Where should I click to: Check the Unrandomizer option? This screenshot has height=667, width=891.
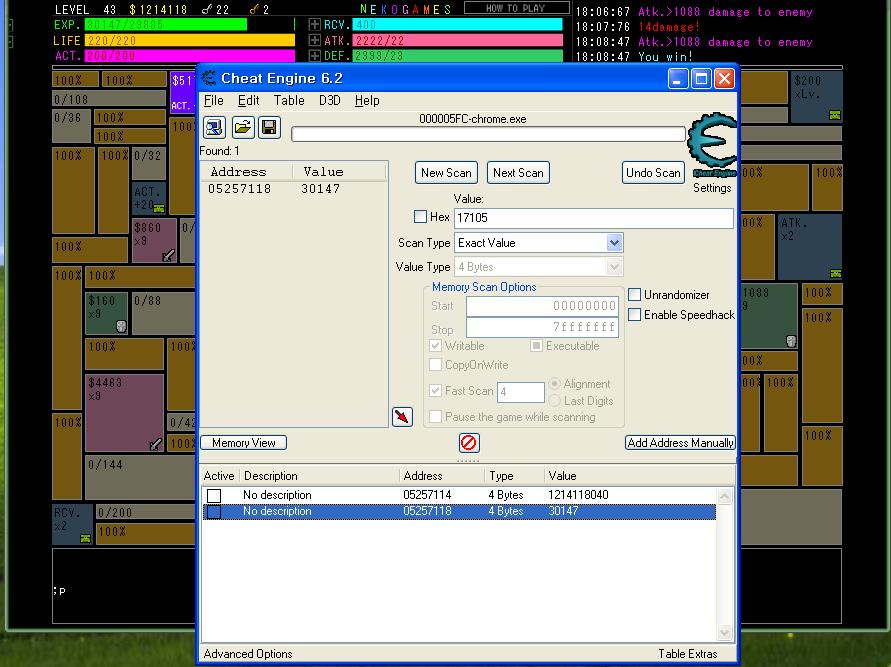point(635,295)
